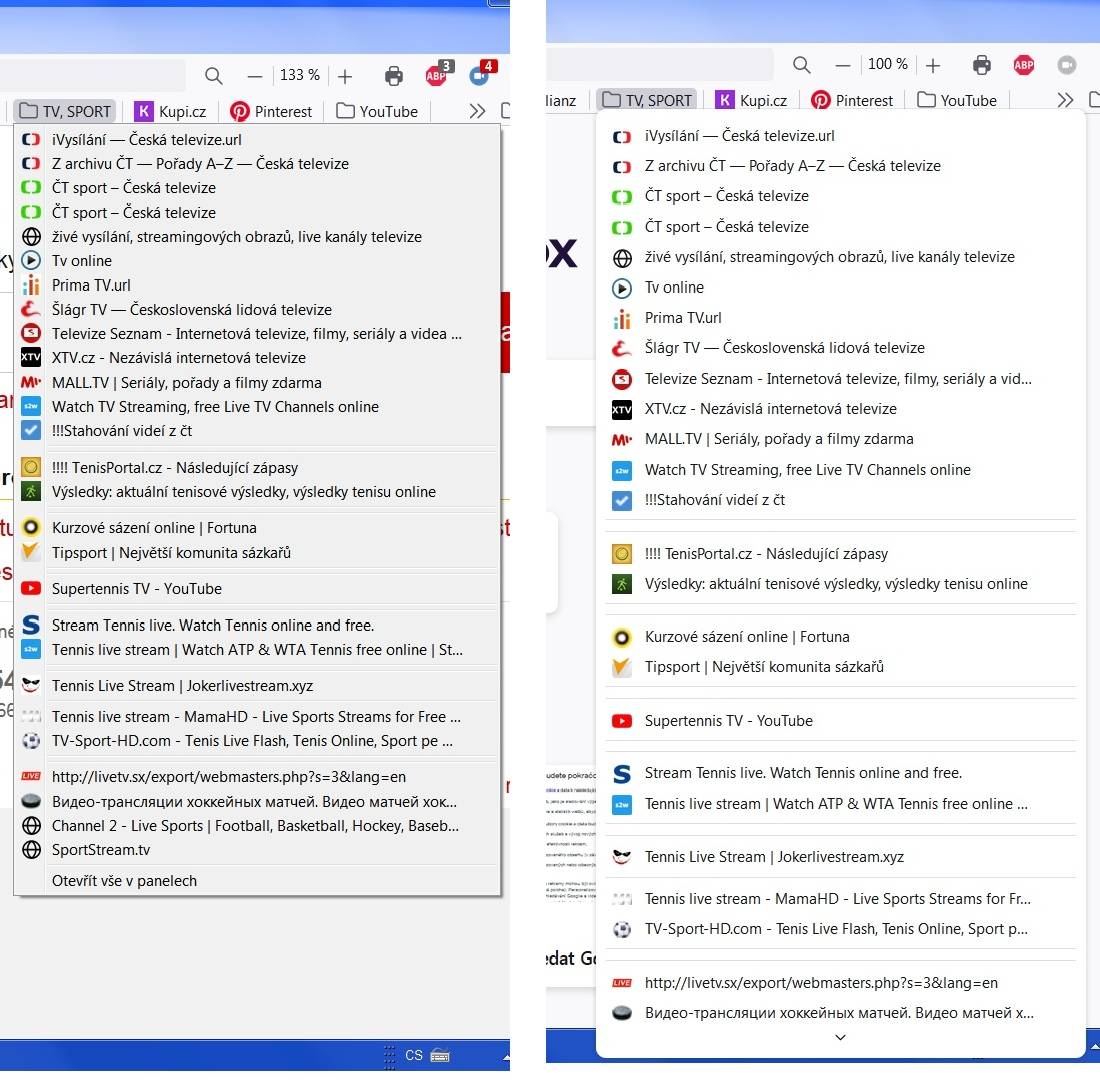Select živé vysílání entry in right menu
Image resolution: width=1100 pixels, height=1083 pixels.
[840, 257]
